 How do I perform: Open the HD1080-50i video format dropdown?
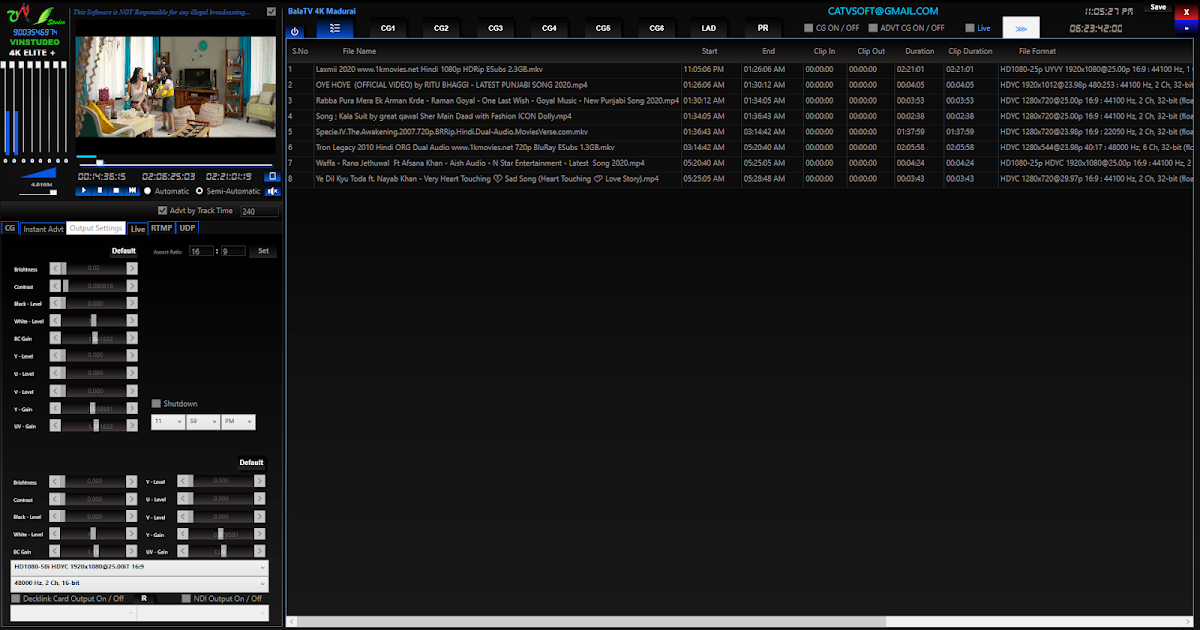click(x=140, y=567)
